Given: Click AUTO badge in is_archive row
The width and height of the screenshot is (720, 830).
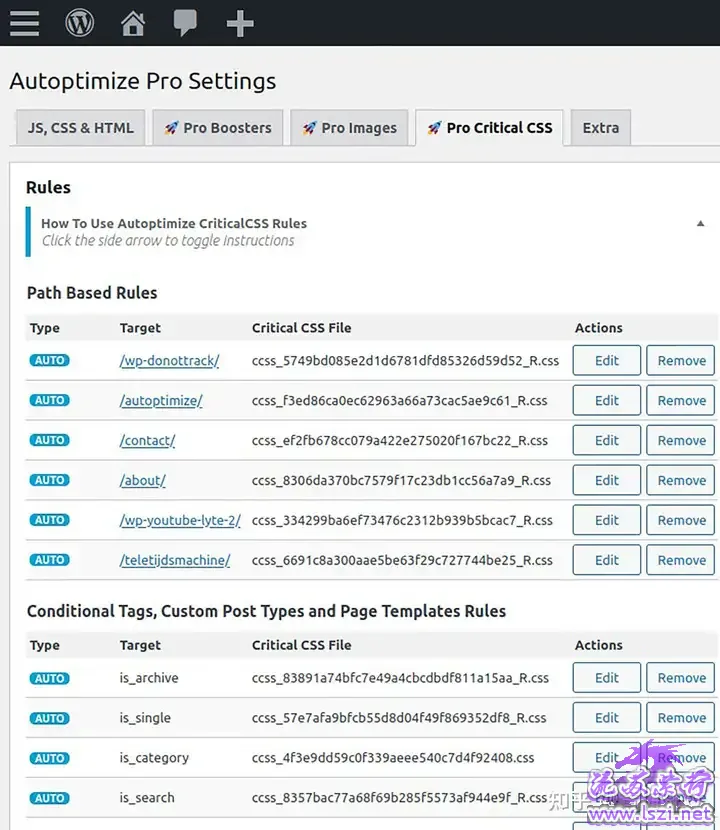Looking at the screenshot, I should [x=49, y=678].
